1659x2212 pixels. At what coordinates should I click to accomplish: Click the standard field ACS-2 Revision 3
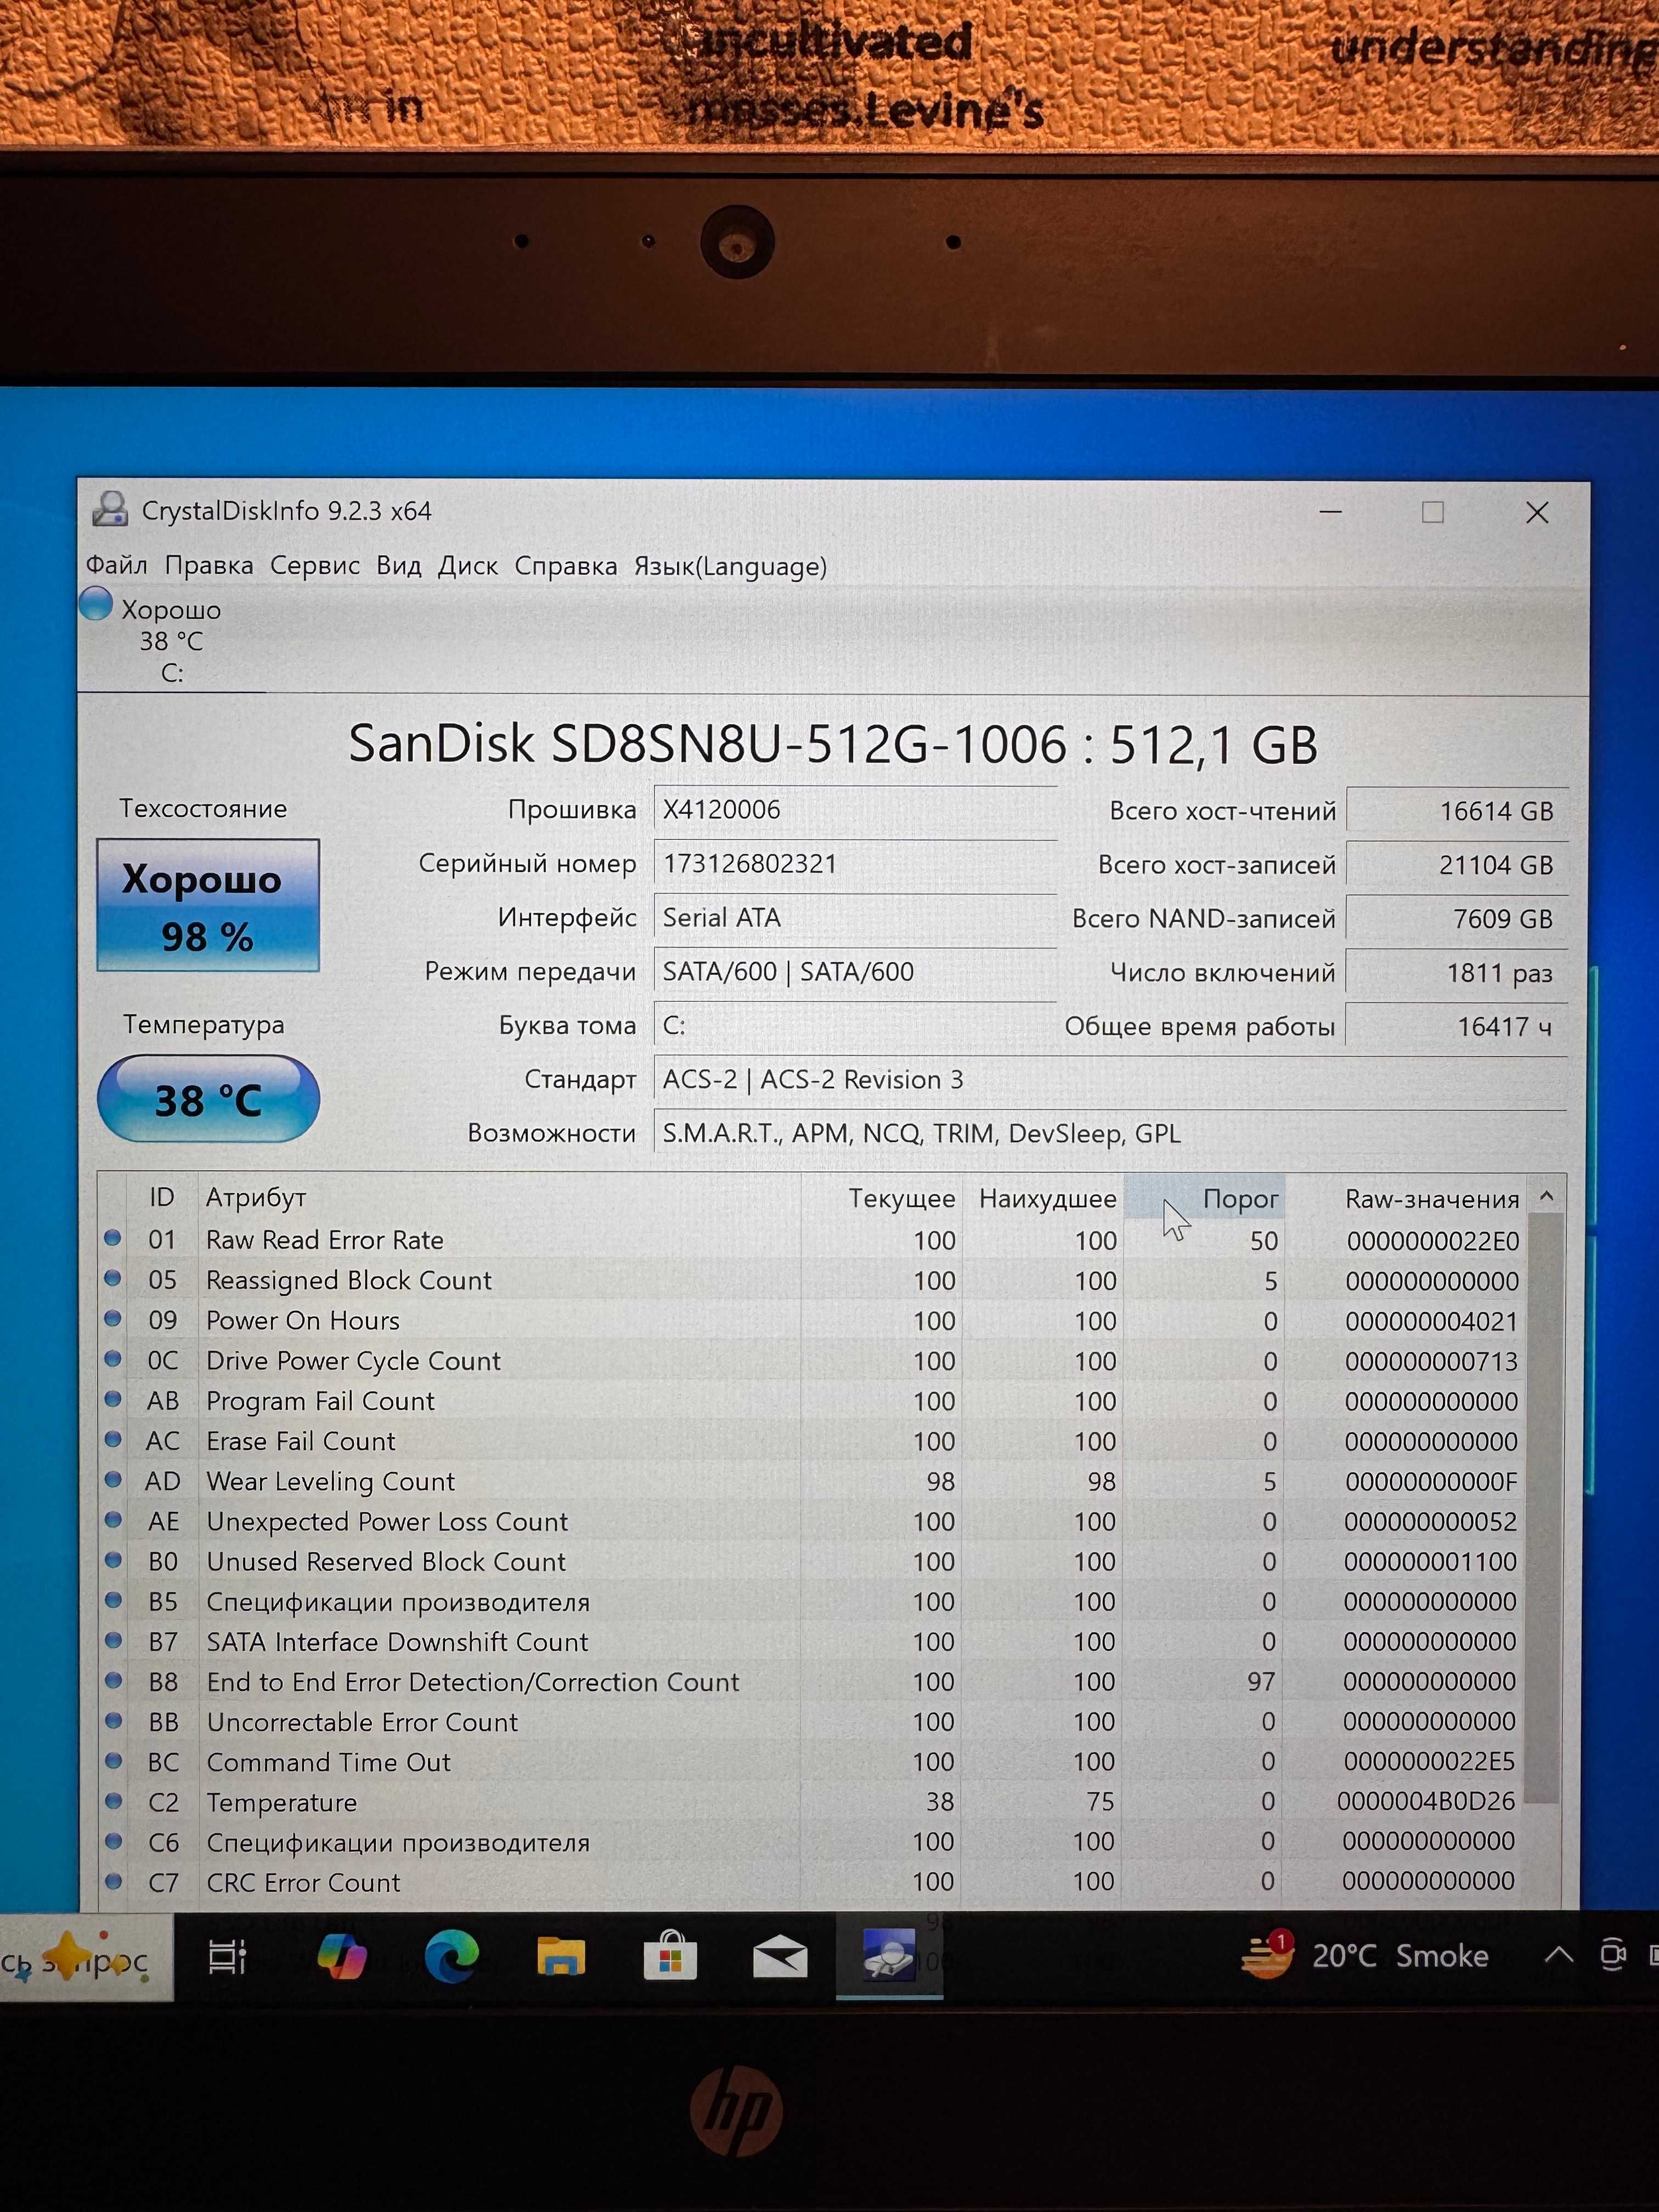(x=1110, y=1080)
